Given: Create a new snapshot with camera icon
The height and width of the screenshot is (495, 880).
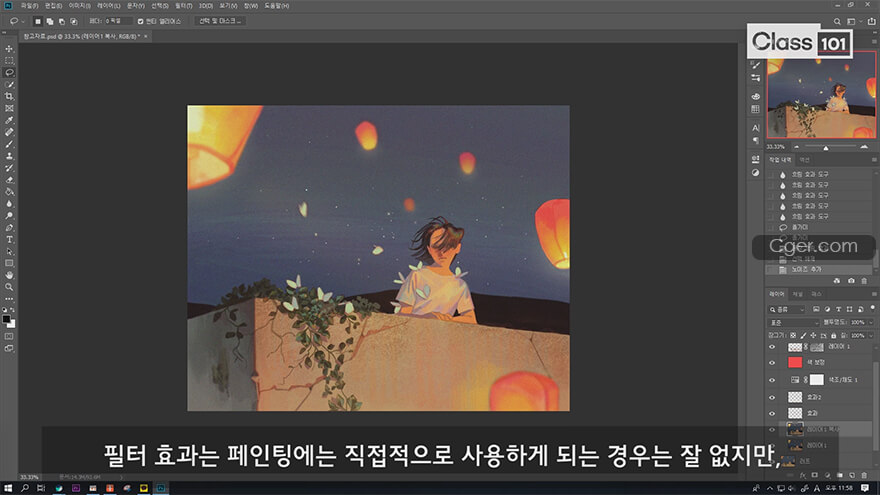Looking at the screenshot, I should point(851,281).
